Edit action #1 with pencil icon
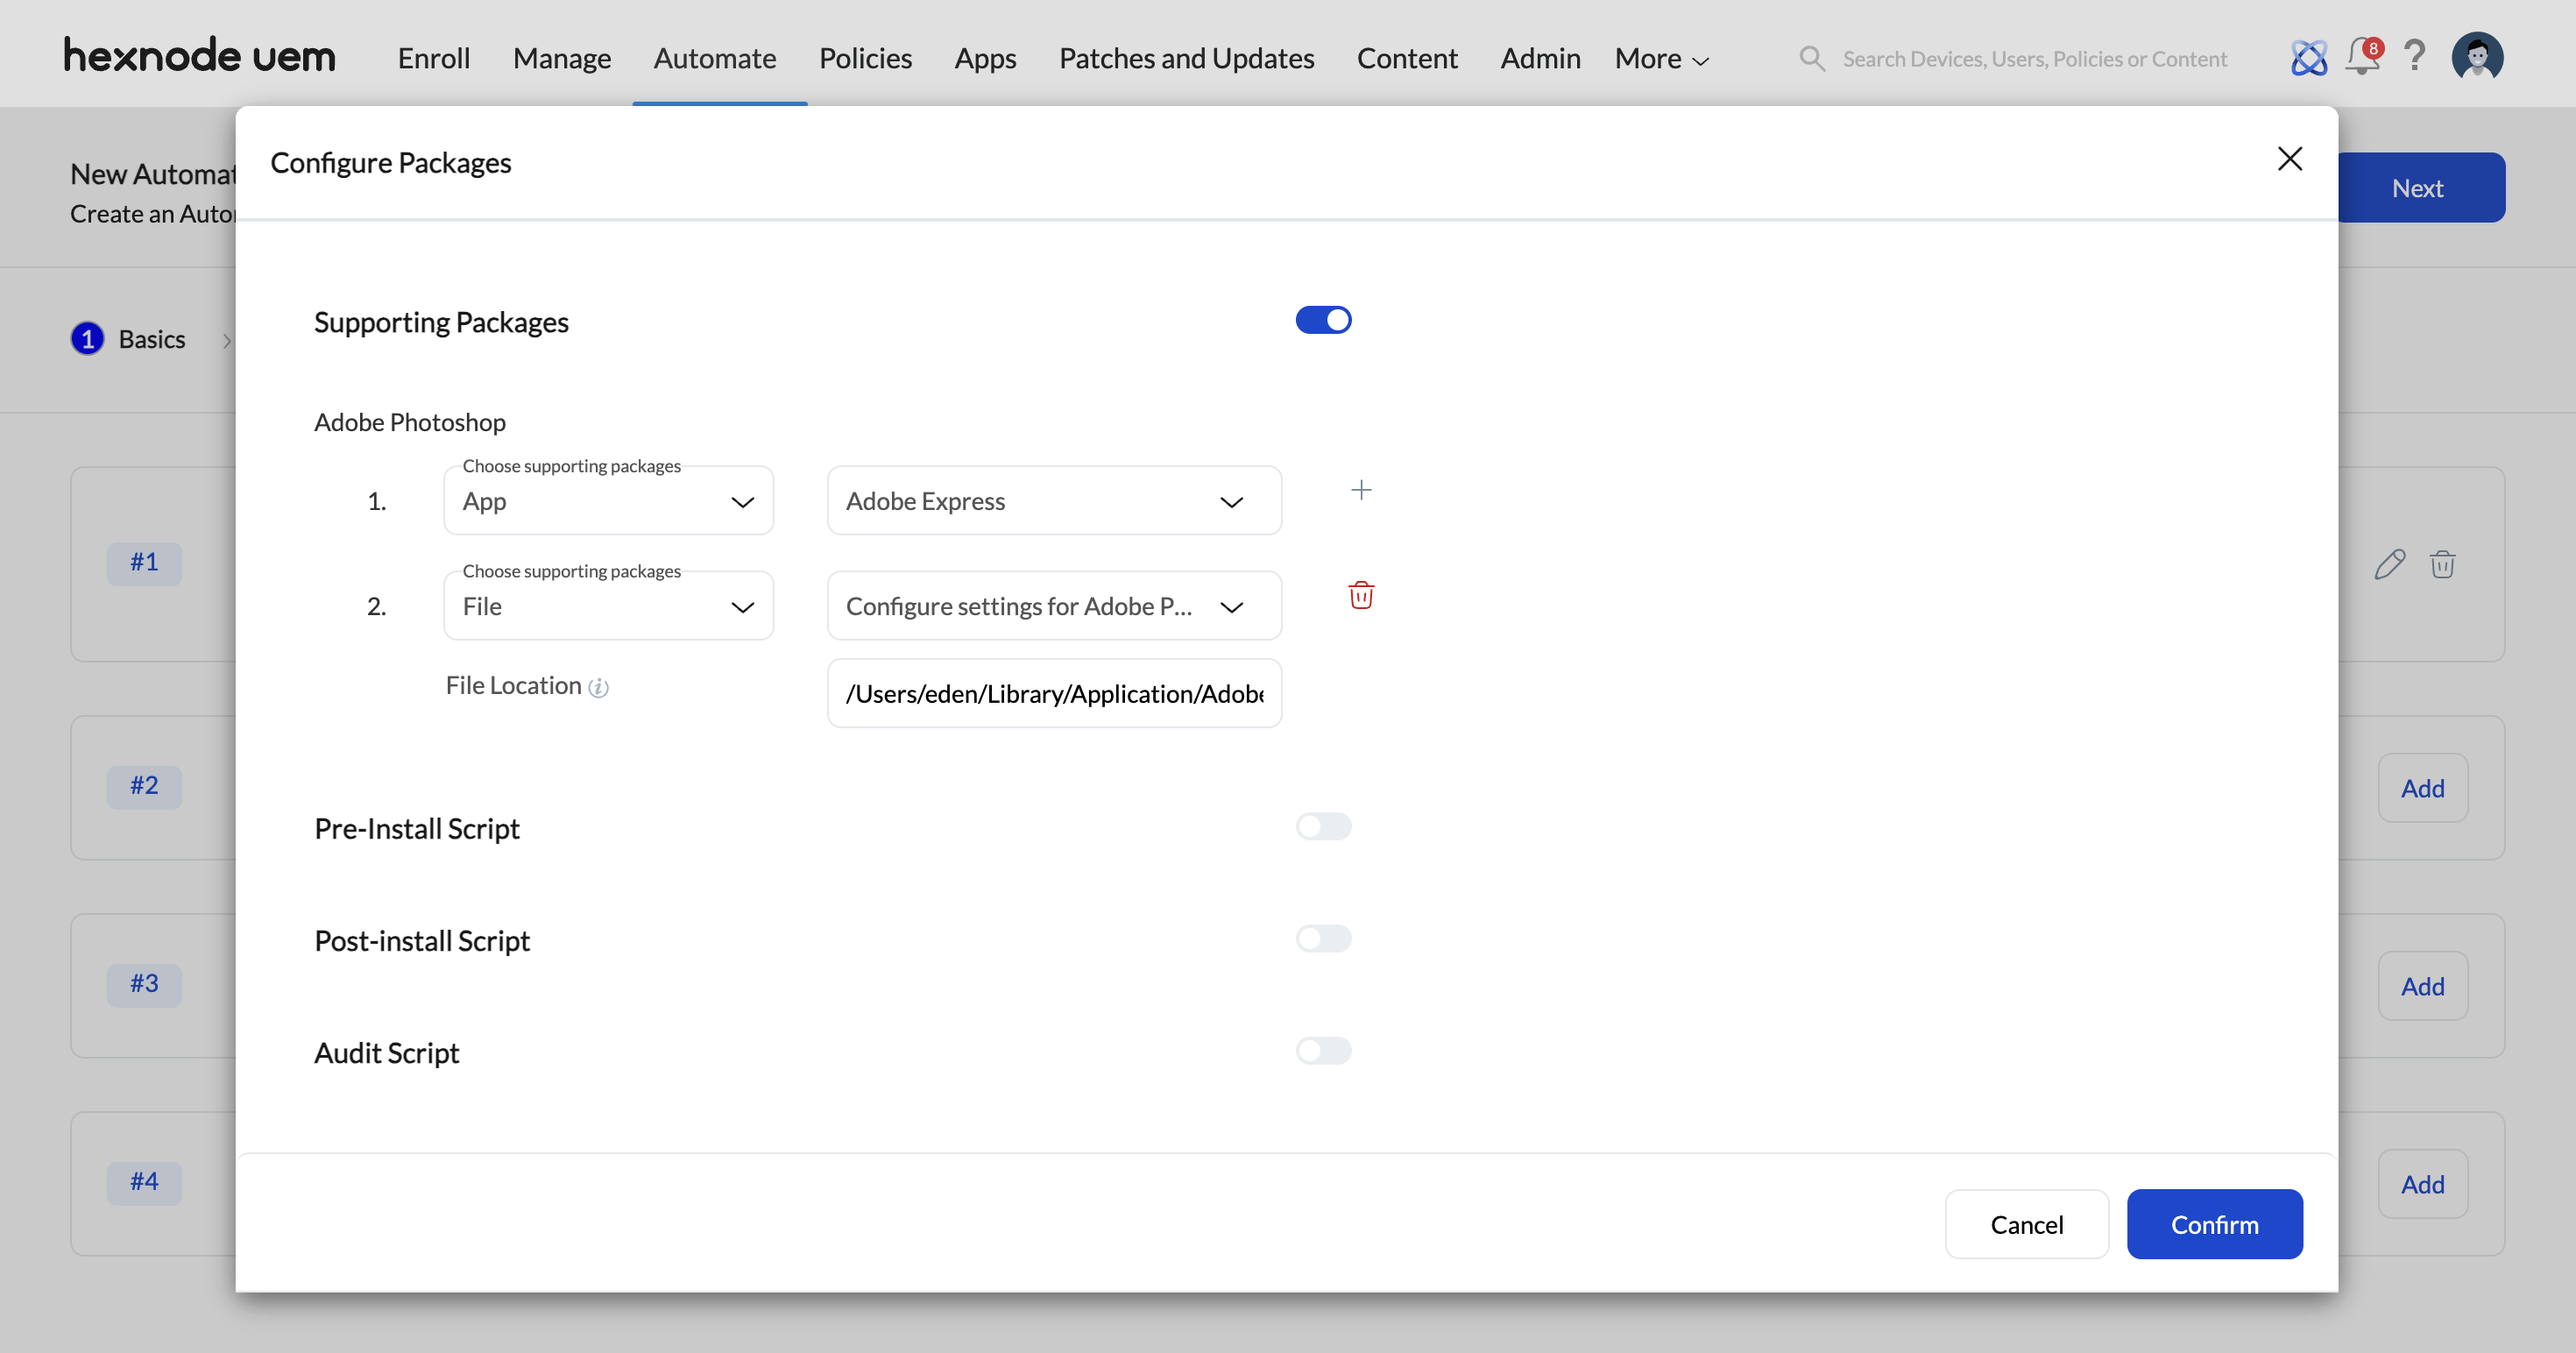 pos(2389,564)
